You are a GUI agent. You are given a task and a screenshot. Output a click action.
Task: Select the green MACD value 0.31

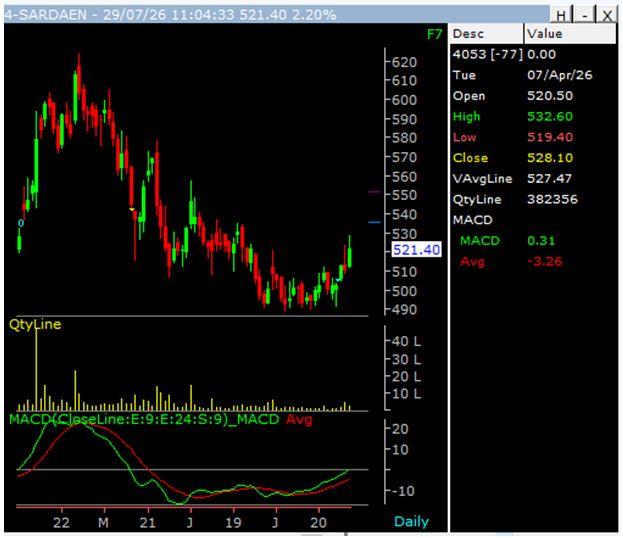[541, 240]
